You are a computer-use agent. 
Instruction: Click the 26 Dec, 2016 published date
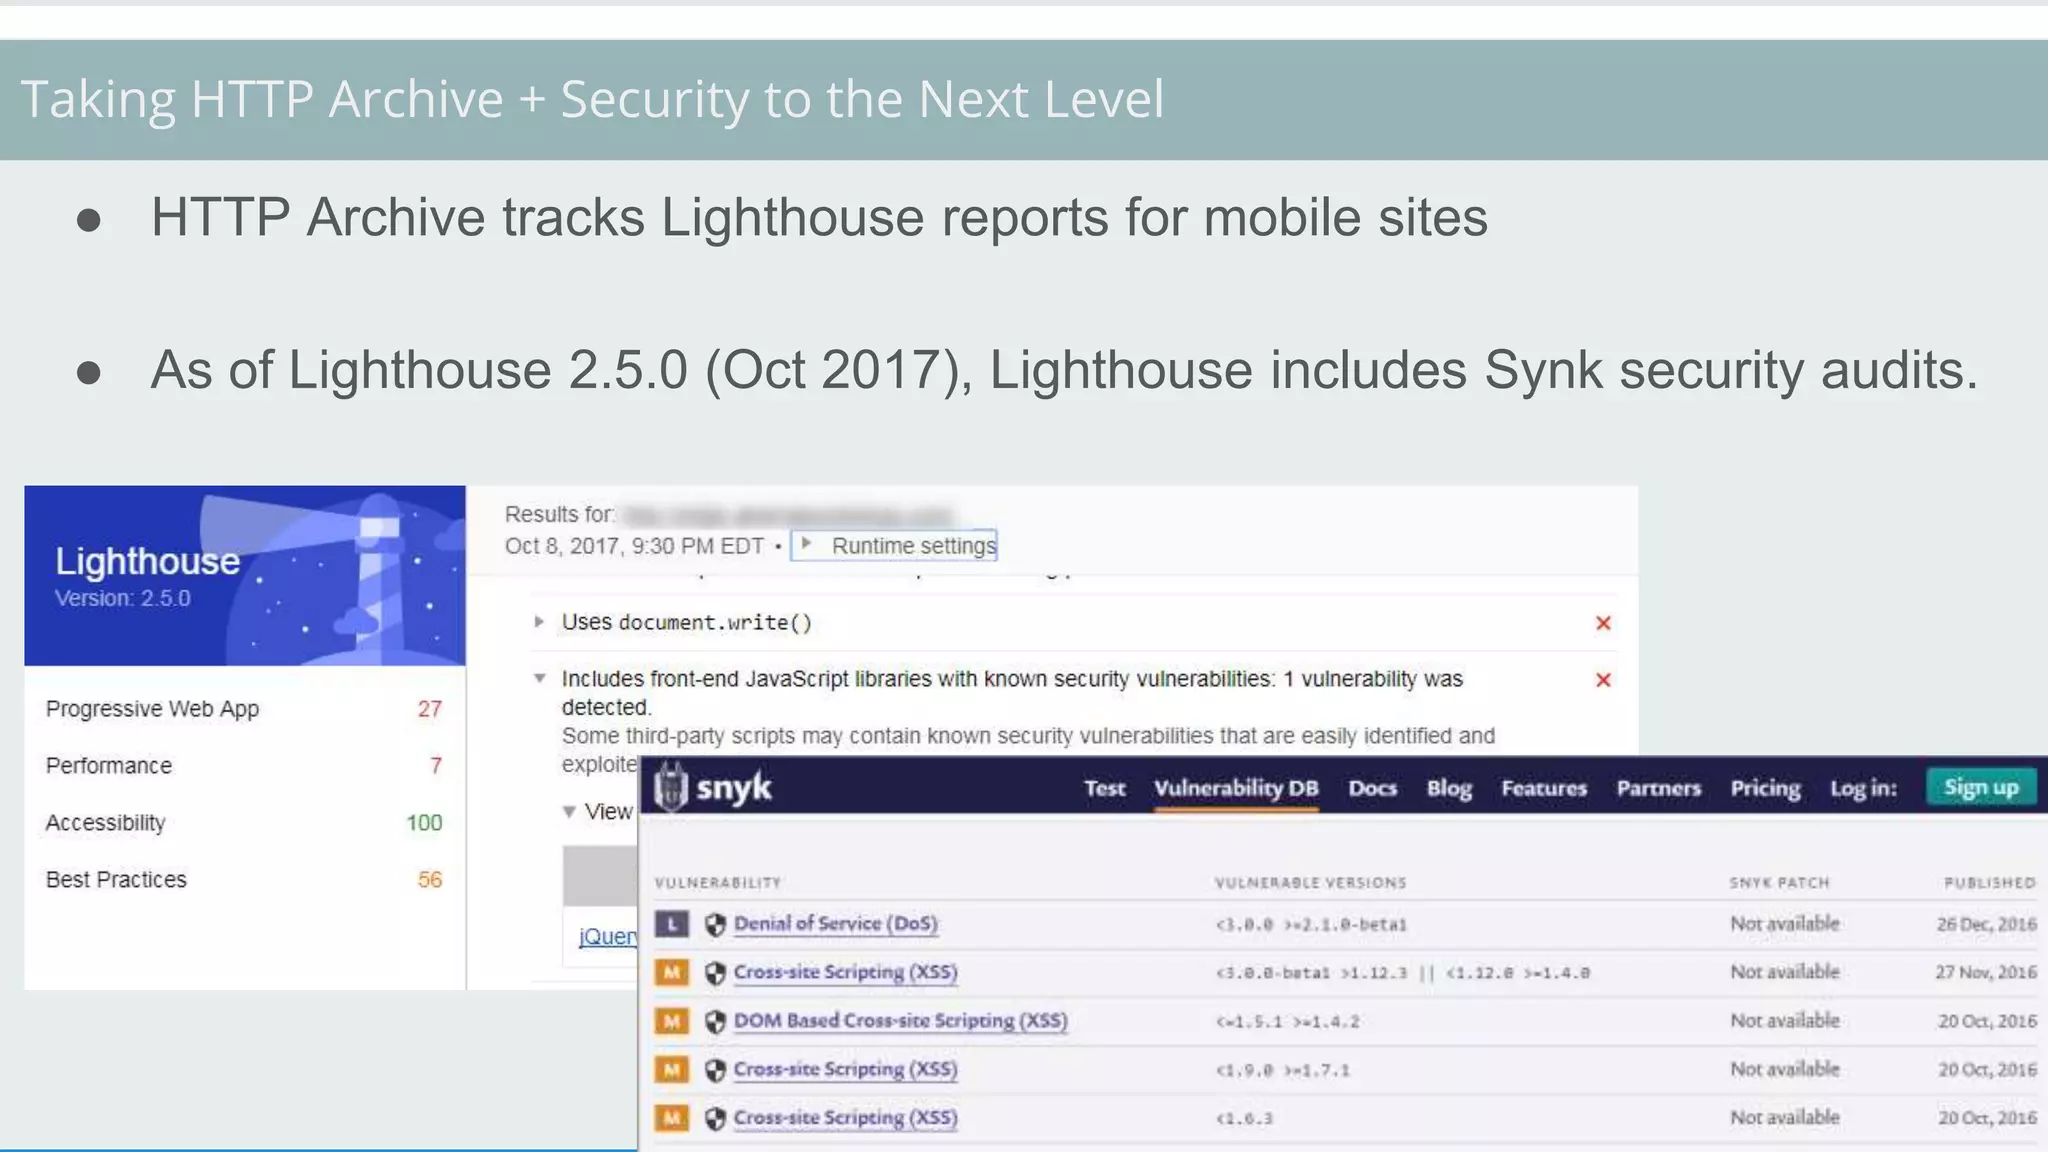pos(1987,924)
